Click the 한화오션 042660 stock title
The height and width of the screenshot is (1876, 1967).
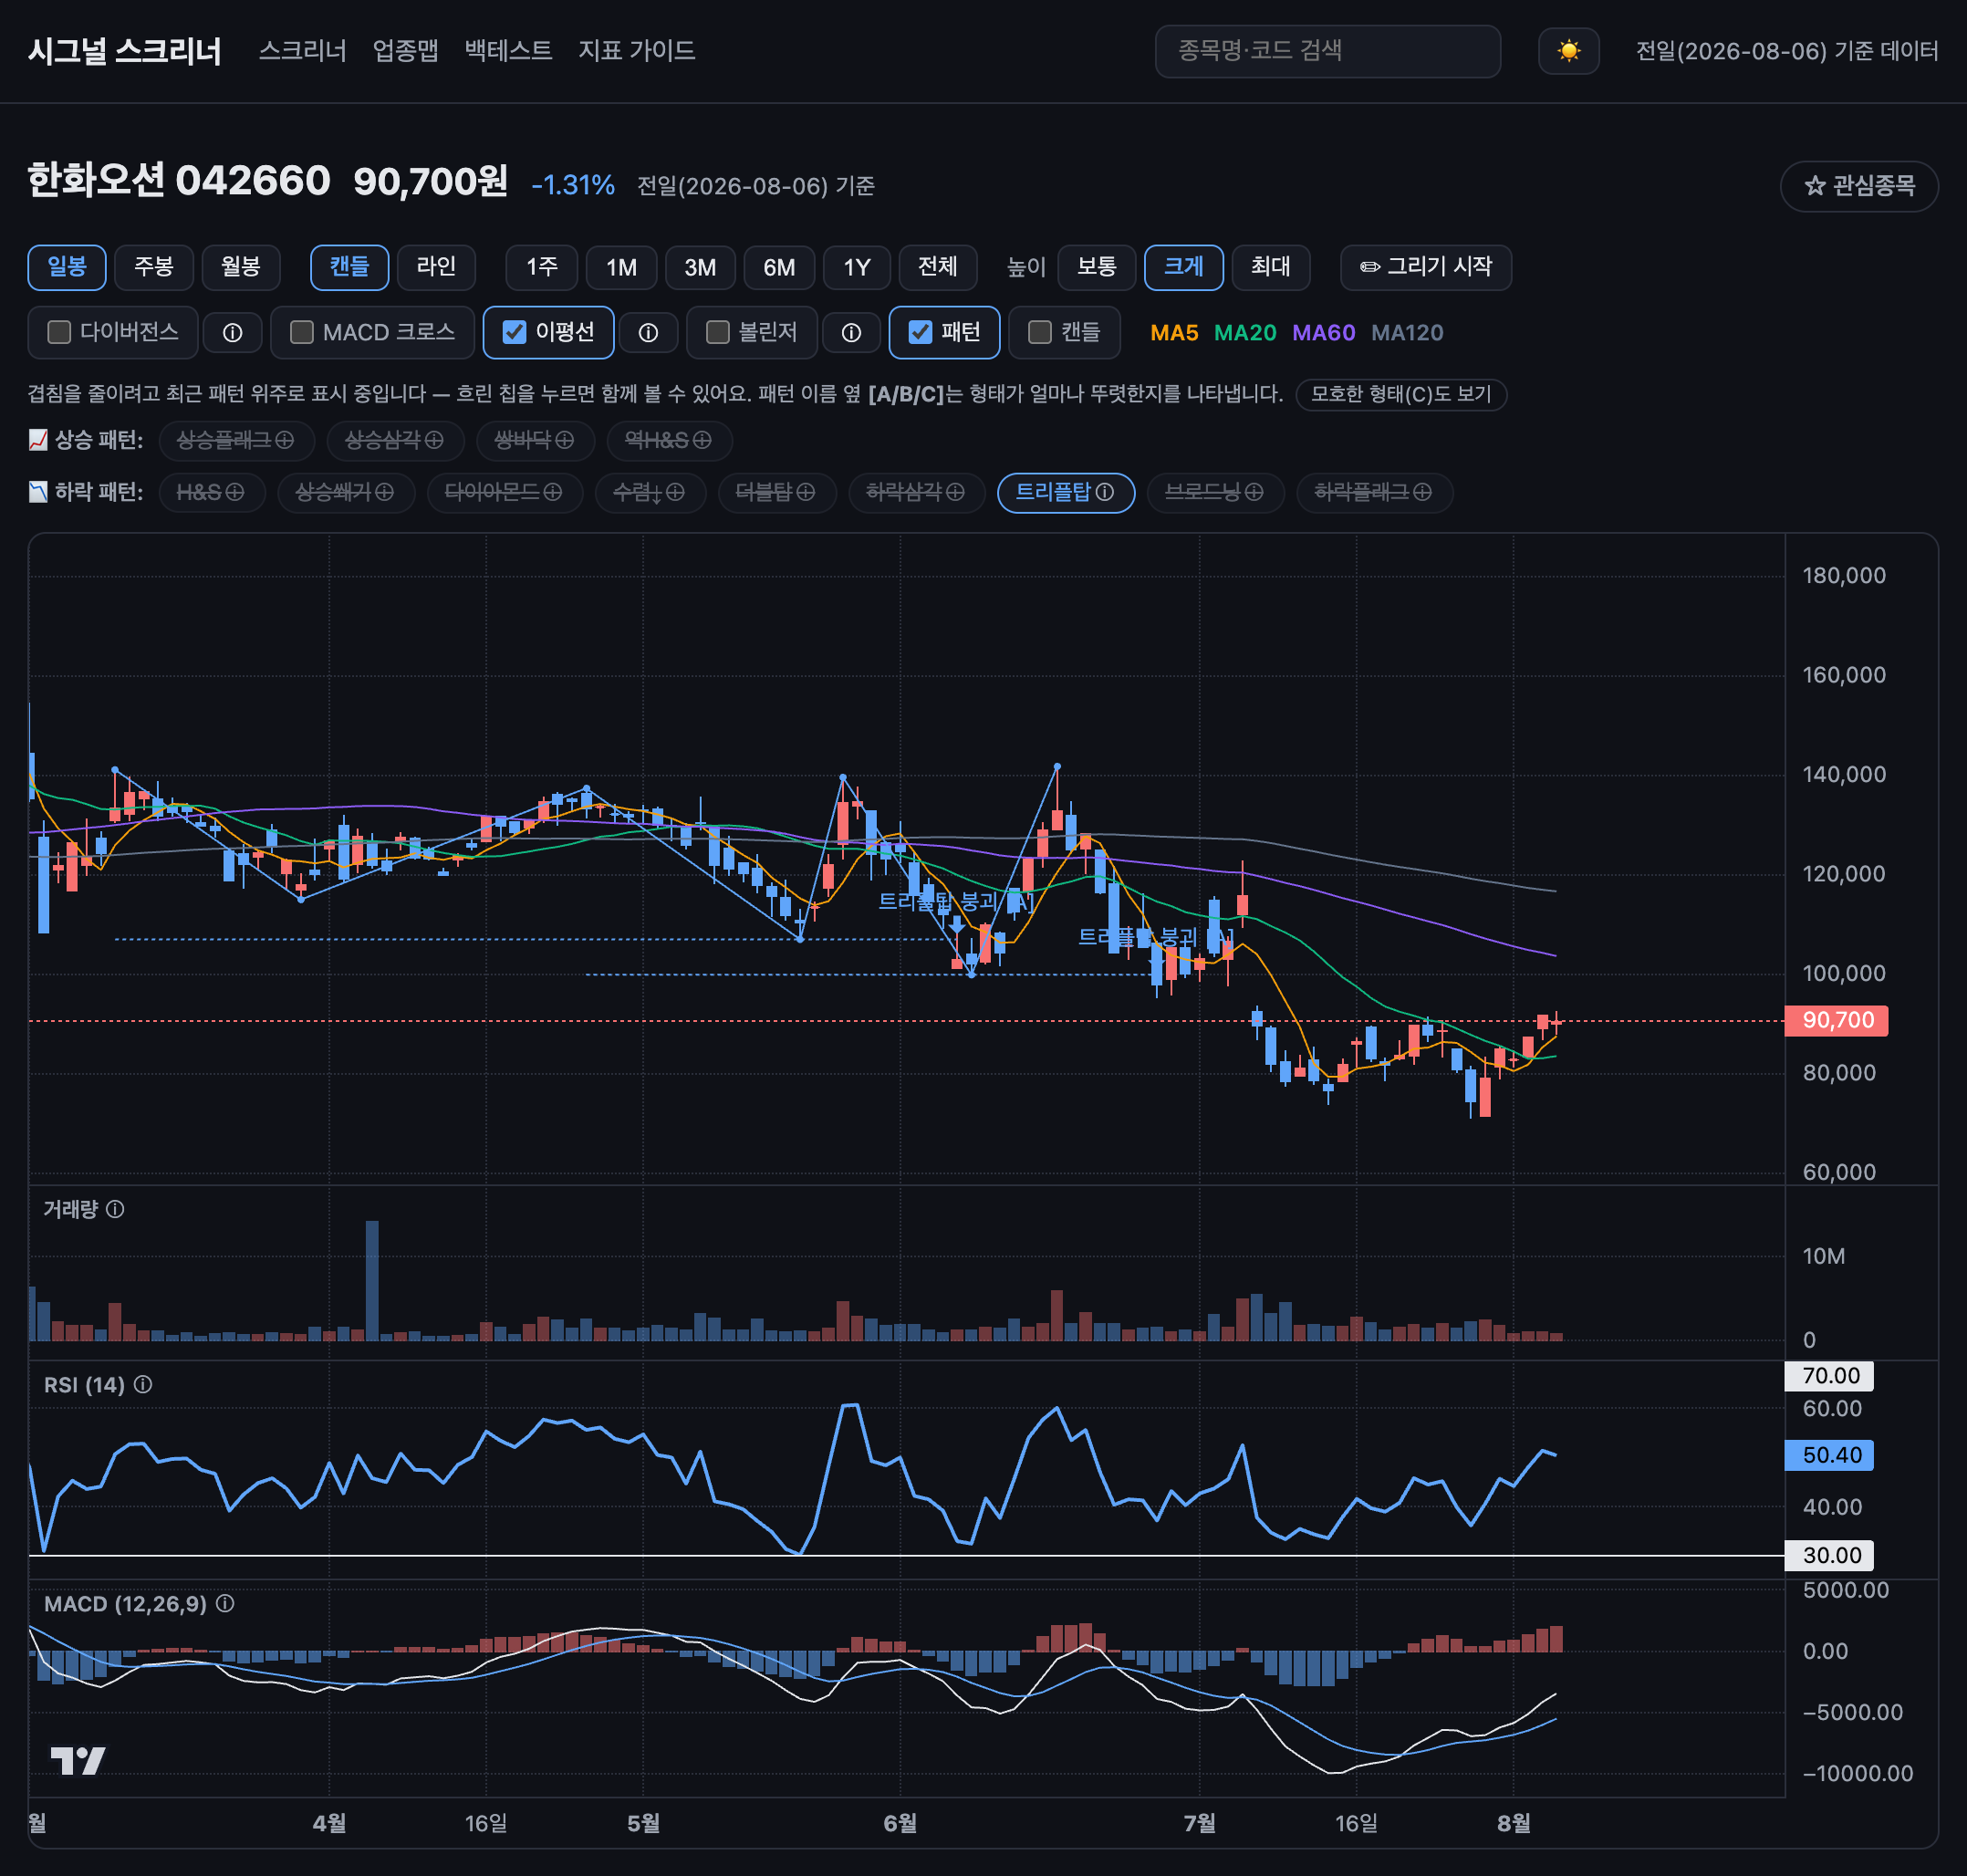179,181
